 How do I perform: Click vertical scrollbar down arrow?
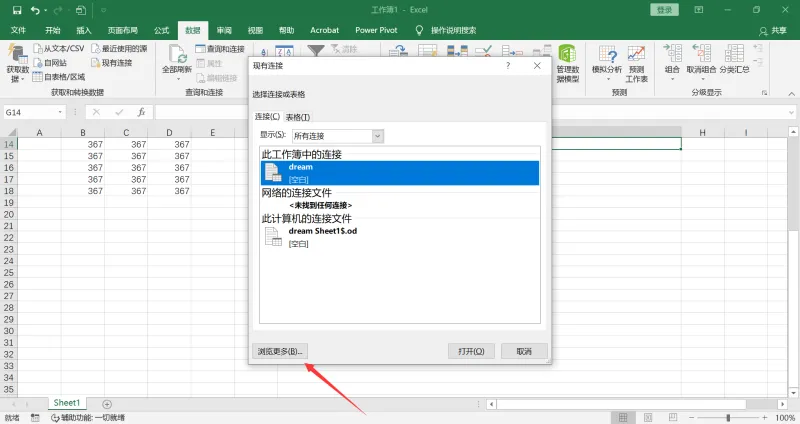coord(793,393)
